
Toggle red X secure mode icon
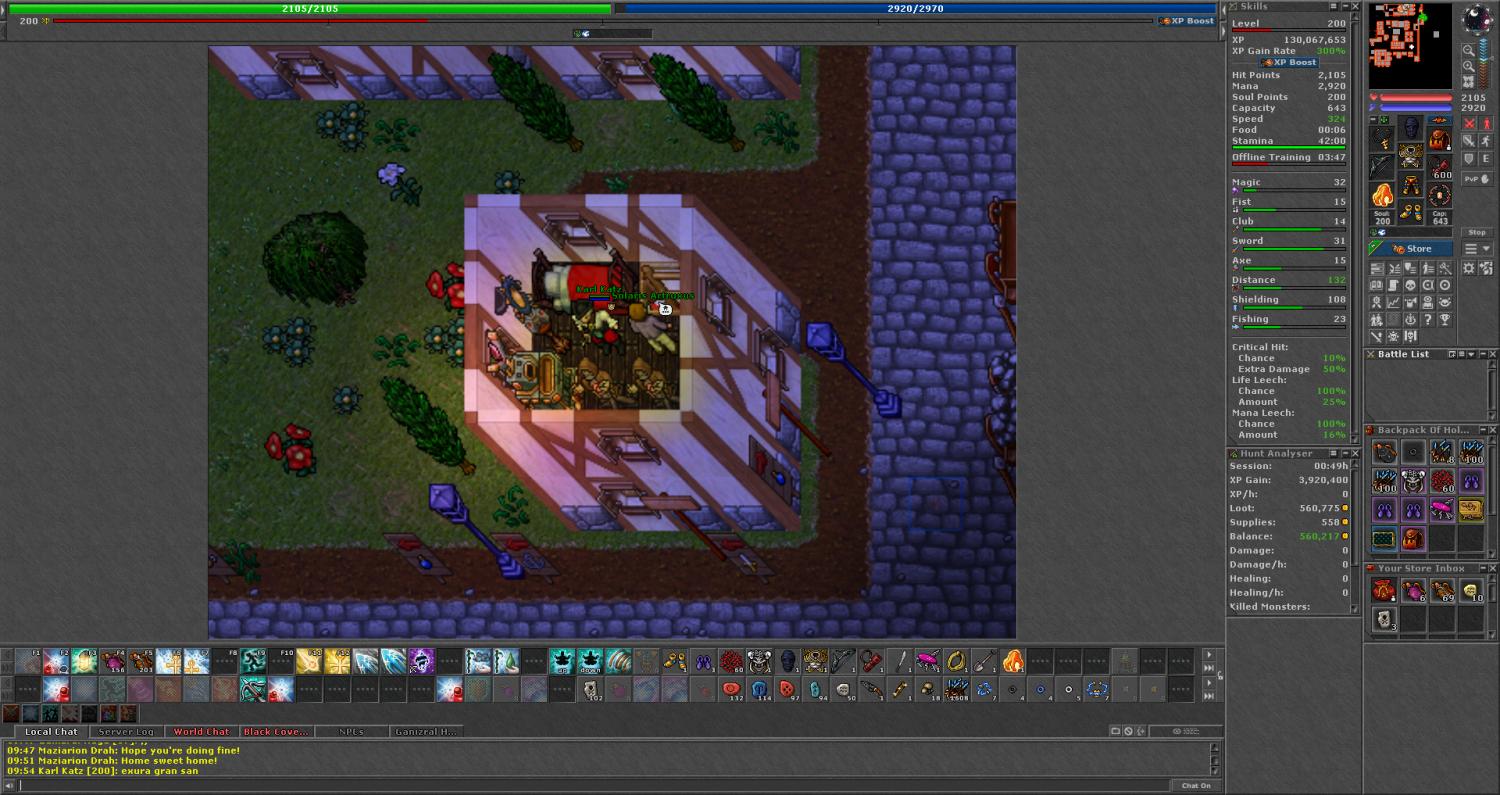click(x=1469, y=123)
